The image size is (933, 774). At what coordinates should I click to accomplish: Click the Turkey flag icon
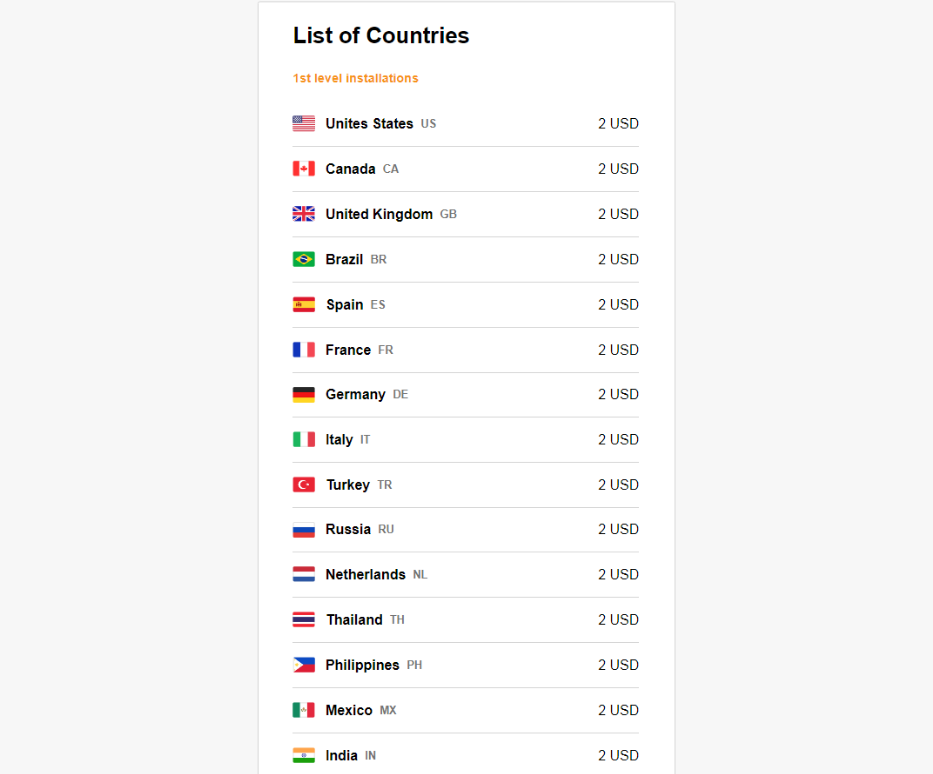[x=303, y=484]
